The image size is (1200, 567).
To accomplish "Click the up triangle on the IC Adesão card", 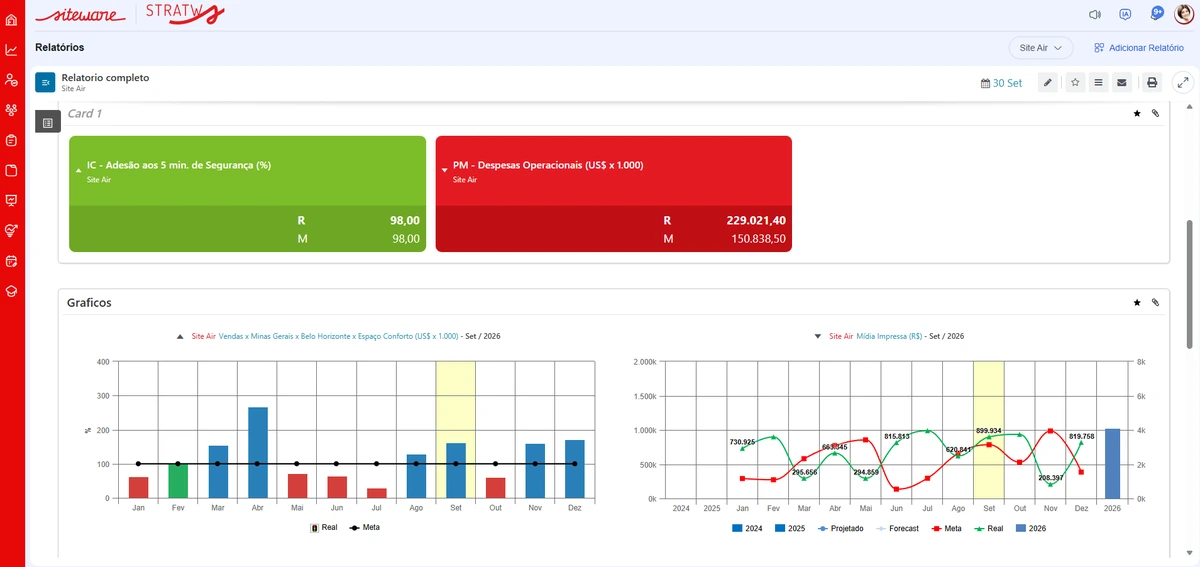I will (79, 170).
